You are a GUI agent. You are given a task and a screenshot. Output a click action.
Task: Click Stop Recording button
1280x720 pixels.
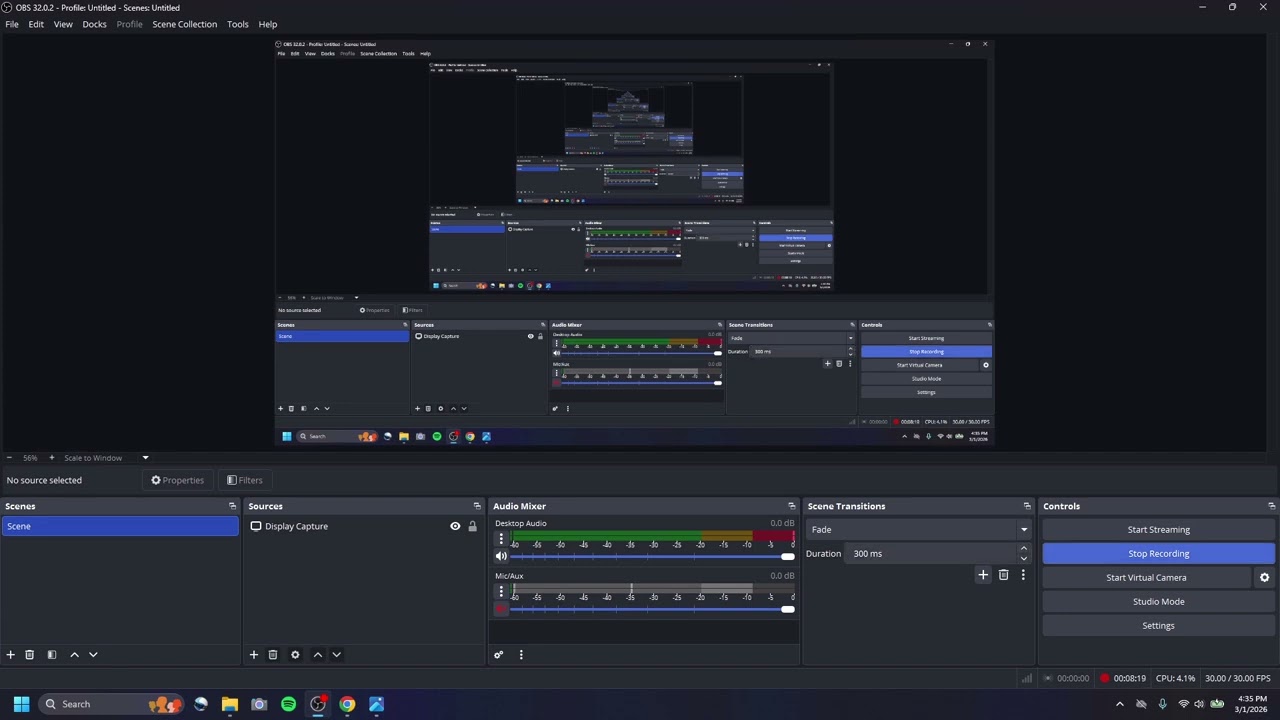click(x=1158, y=554)
